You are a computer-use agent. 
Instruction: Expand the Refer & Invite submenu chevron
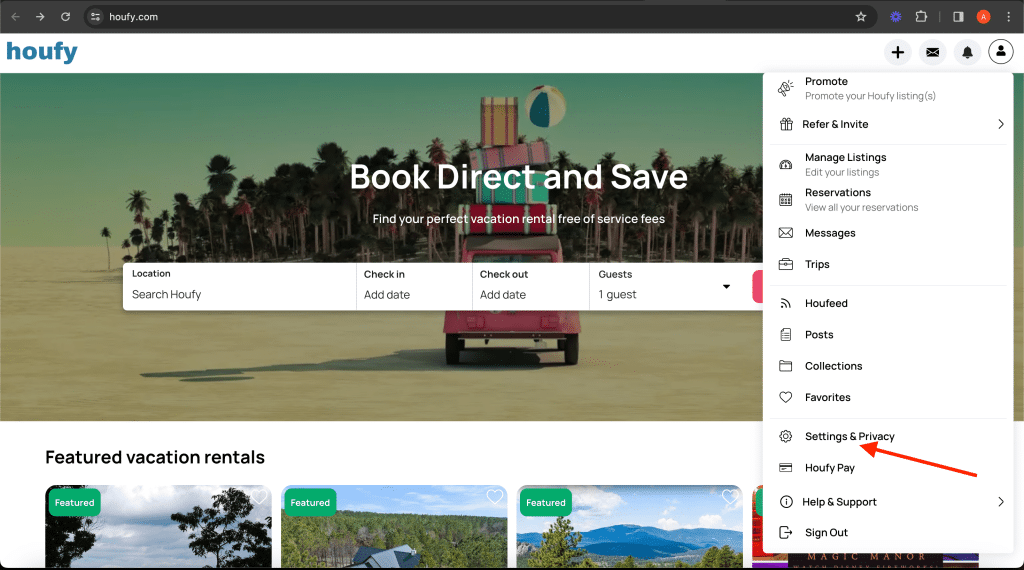click(x=1000, y=124)
